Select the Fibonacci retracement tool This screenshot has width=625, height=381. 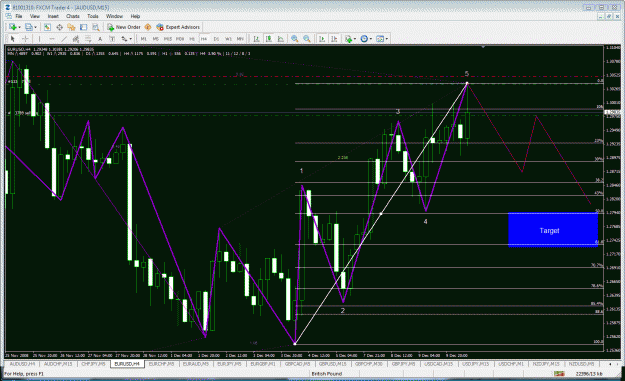88,39
